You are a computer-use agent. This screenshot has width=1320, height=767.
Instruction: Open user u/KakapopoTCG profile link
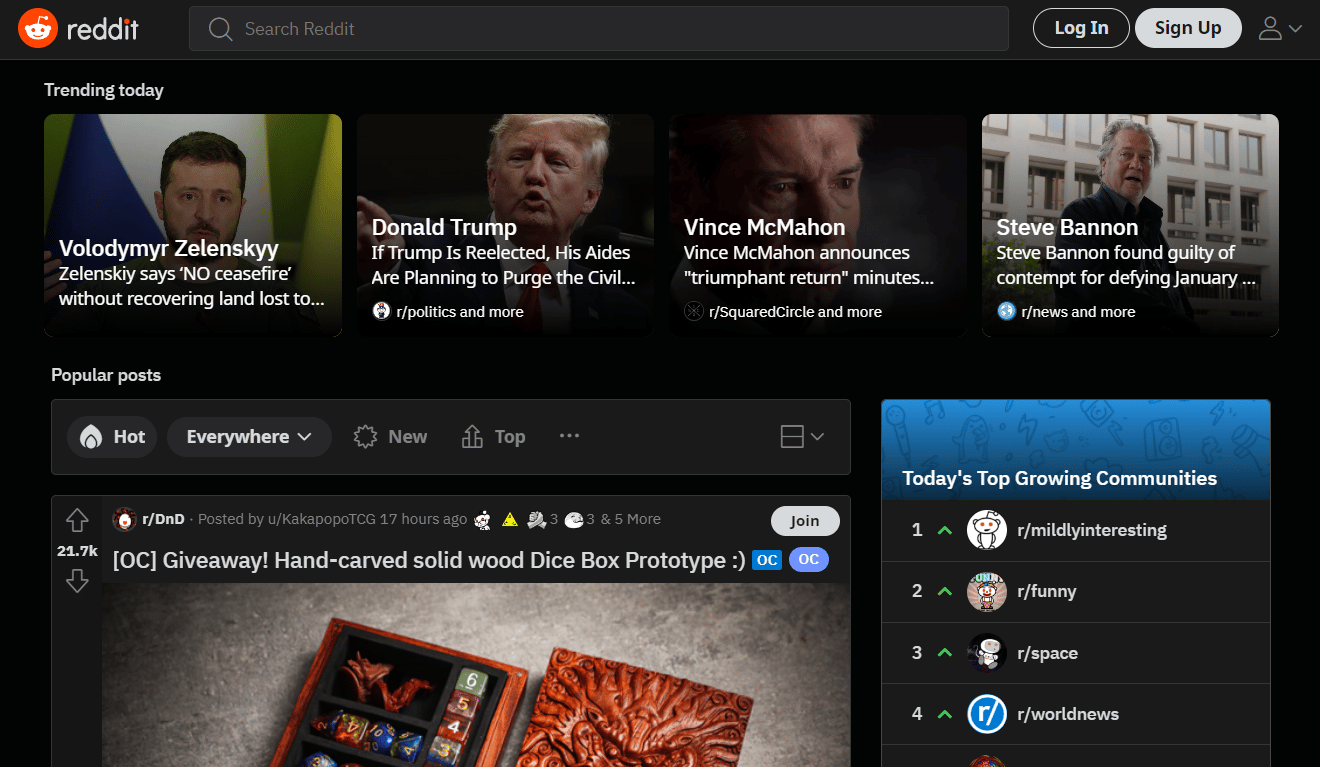pos(320,519)
